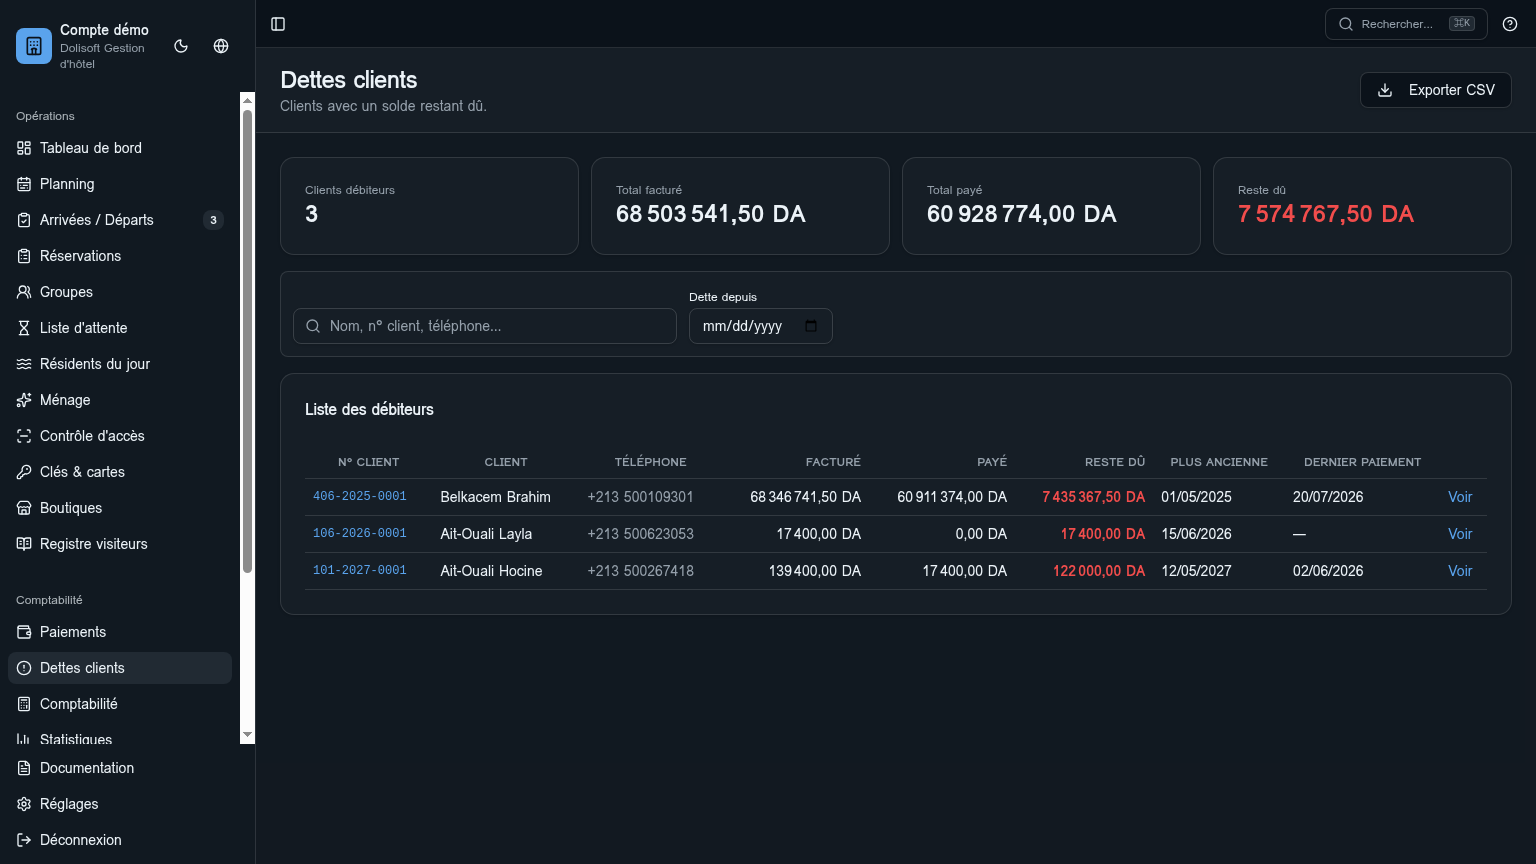The width and height of the screenshot is (1536, 864).
Task: Go to Paiements in the Comptabilité section
Action: click(120, 632)
